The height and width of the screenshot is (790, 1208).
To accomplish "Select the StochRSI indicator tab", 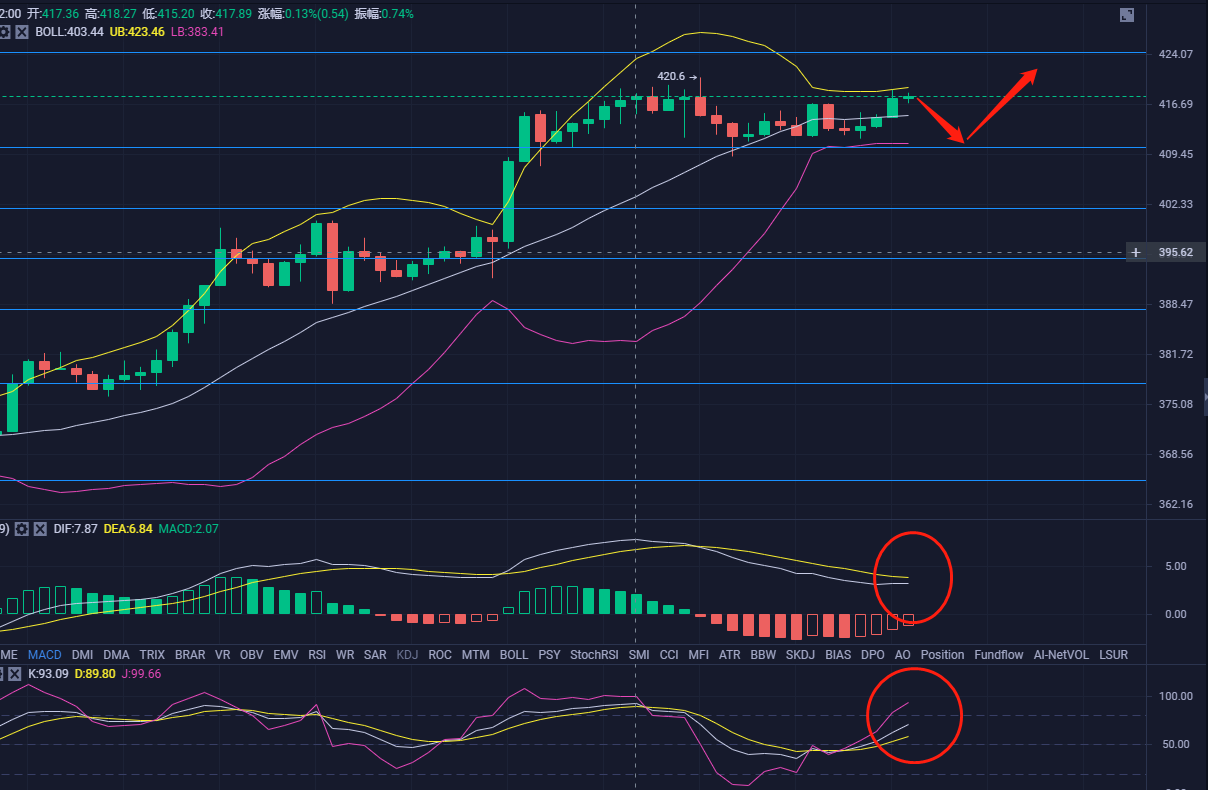I will tap(594, 655).
